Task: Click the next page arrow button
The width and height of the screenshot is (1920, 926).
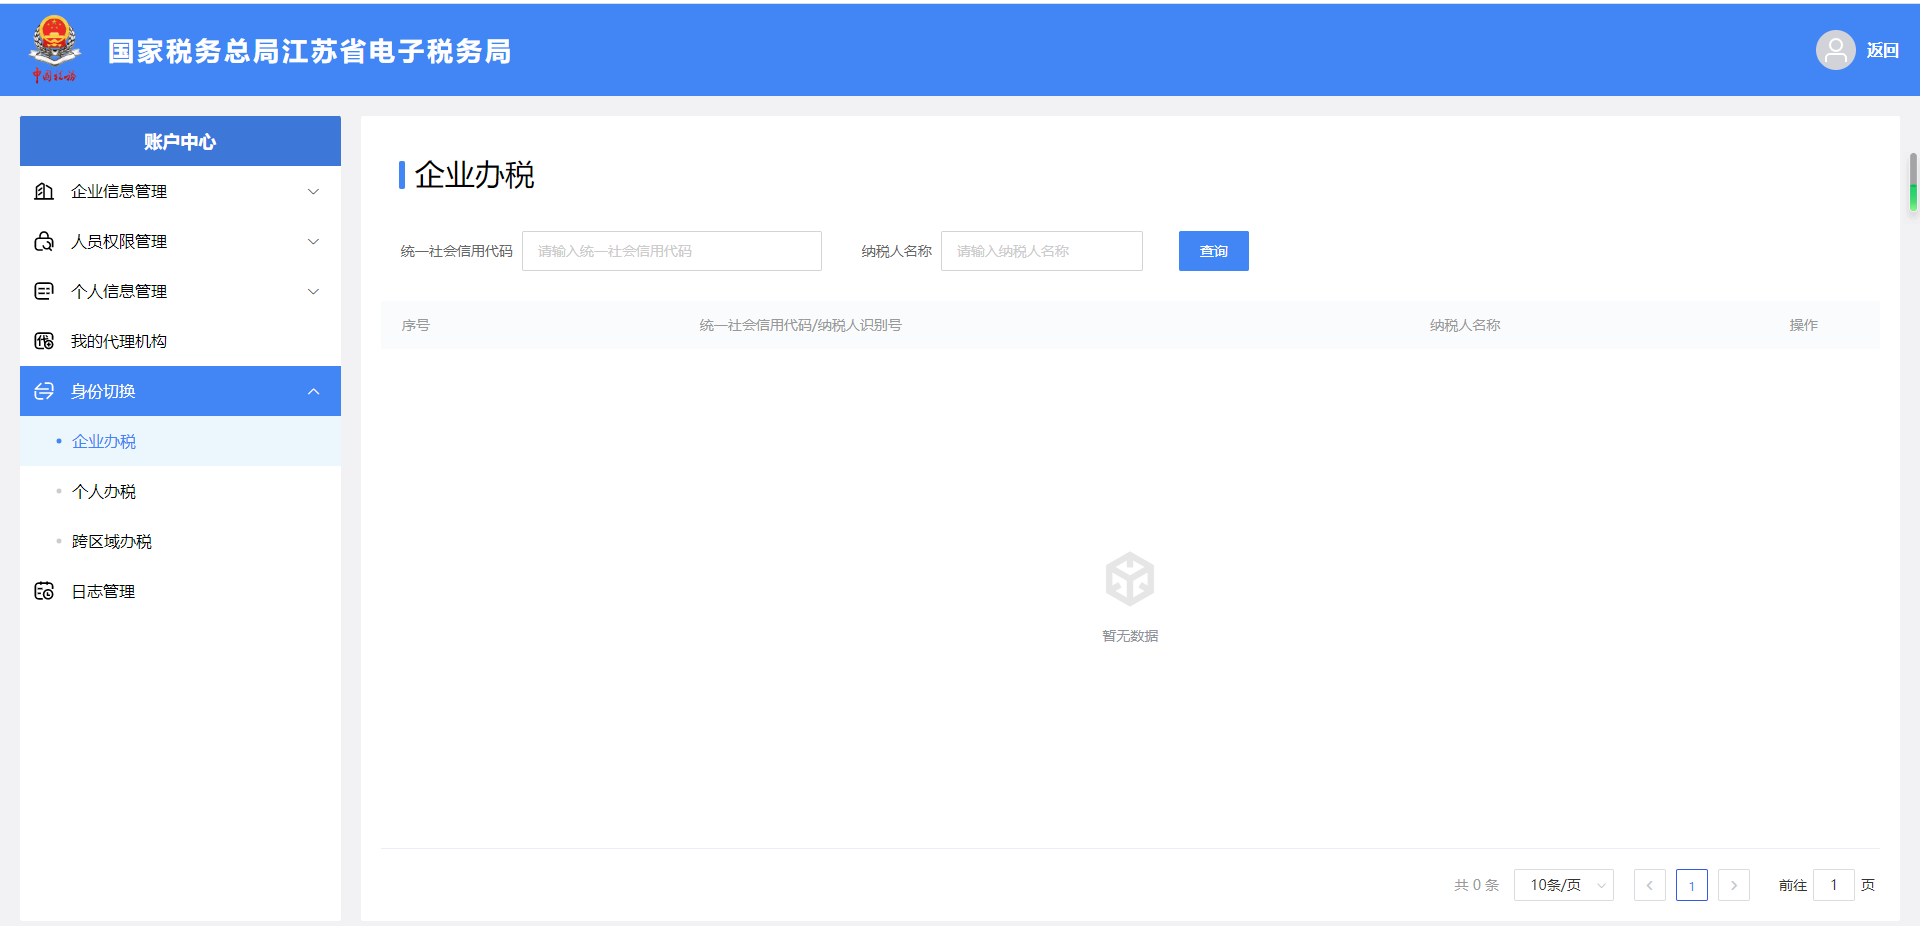Action: click(x=1733, y=885)
